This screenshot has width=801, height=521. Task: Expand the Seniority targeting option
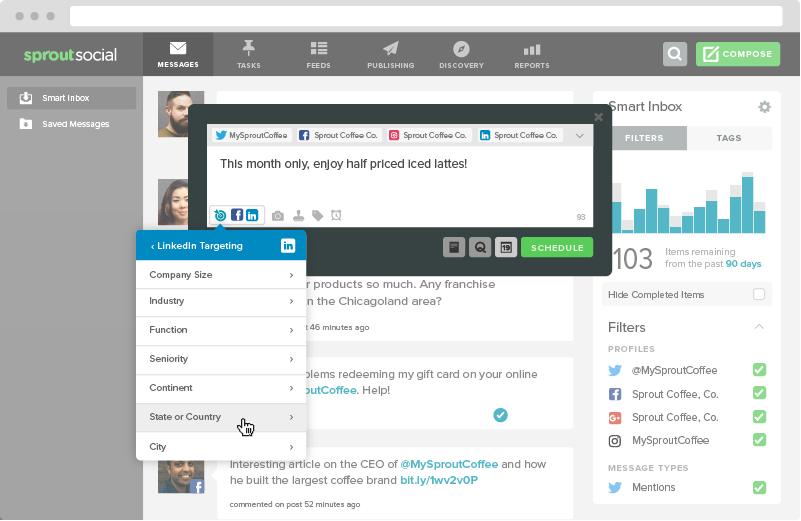221,359
